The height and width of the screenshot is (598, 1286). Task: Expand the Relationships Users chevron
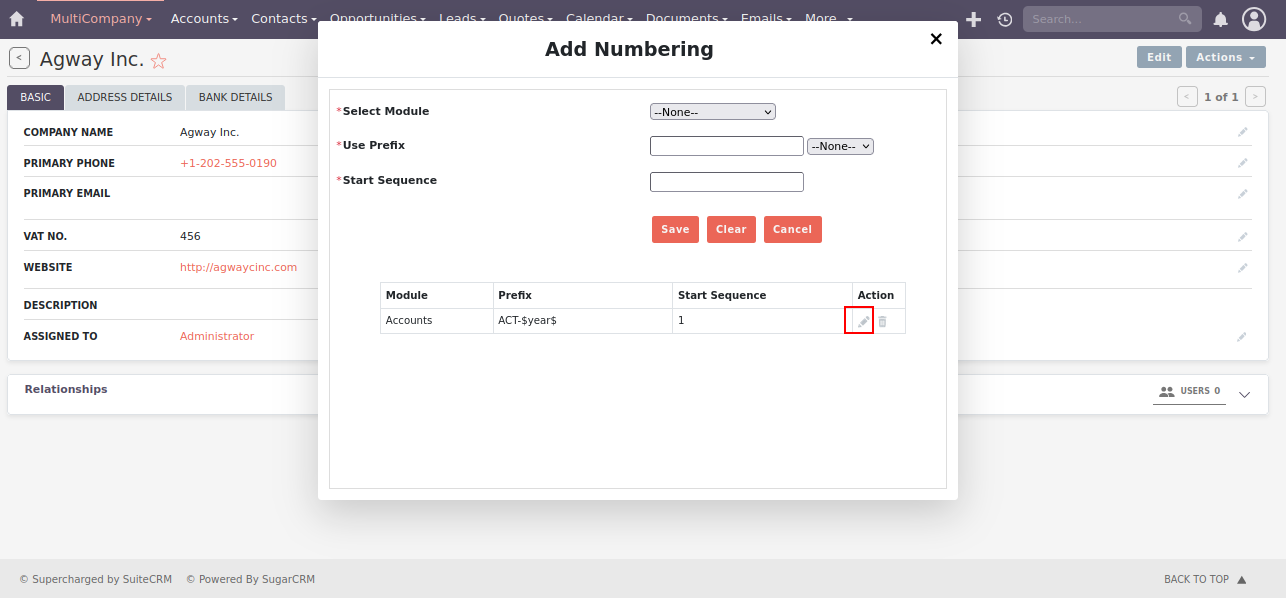(x=1244, y=395)
